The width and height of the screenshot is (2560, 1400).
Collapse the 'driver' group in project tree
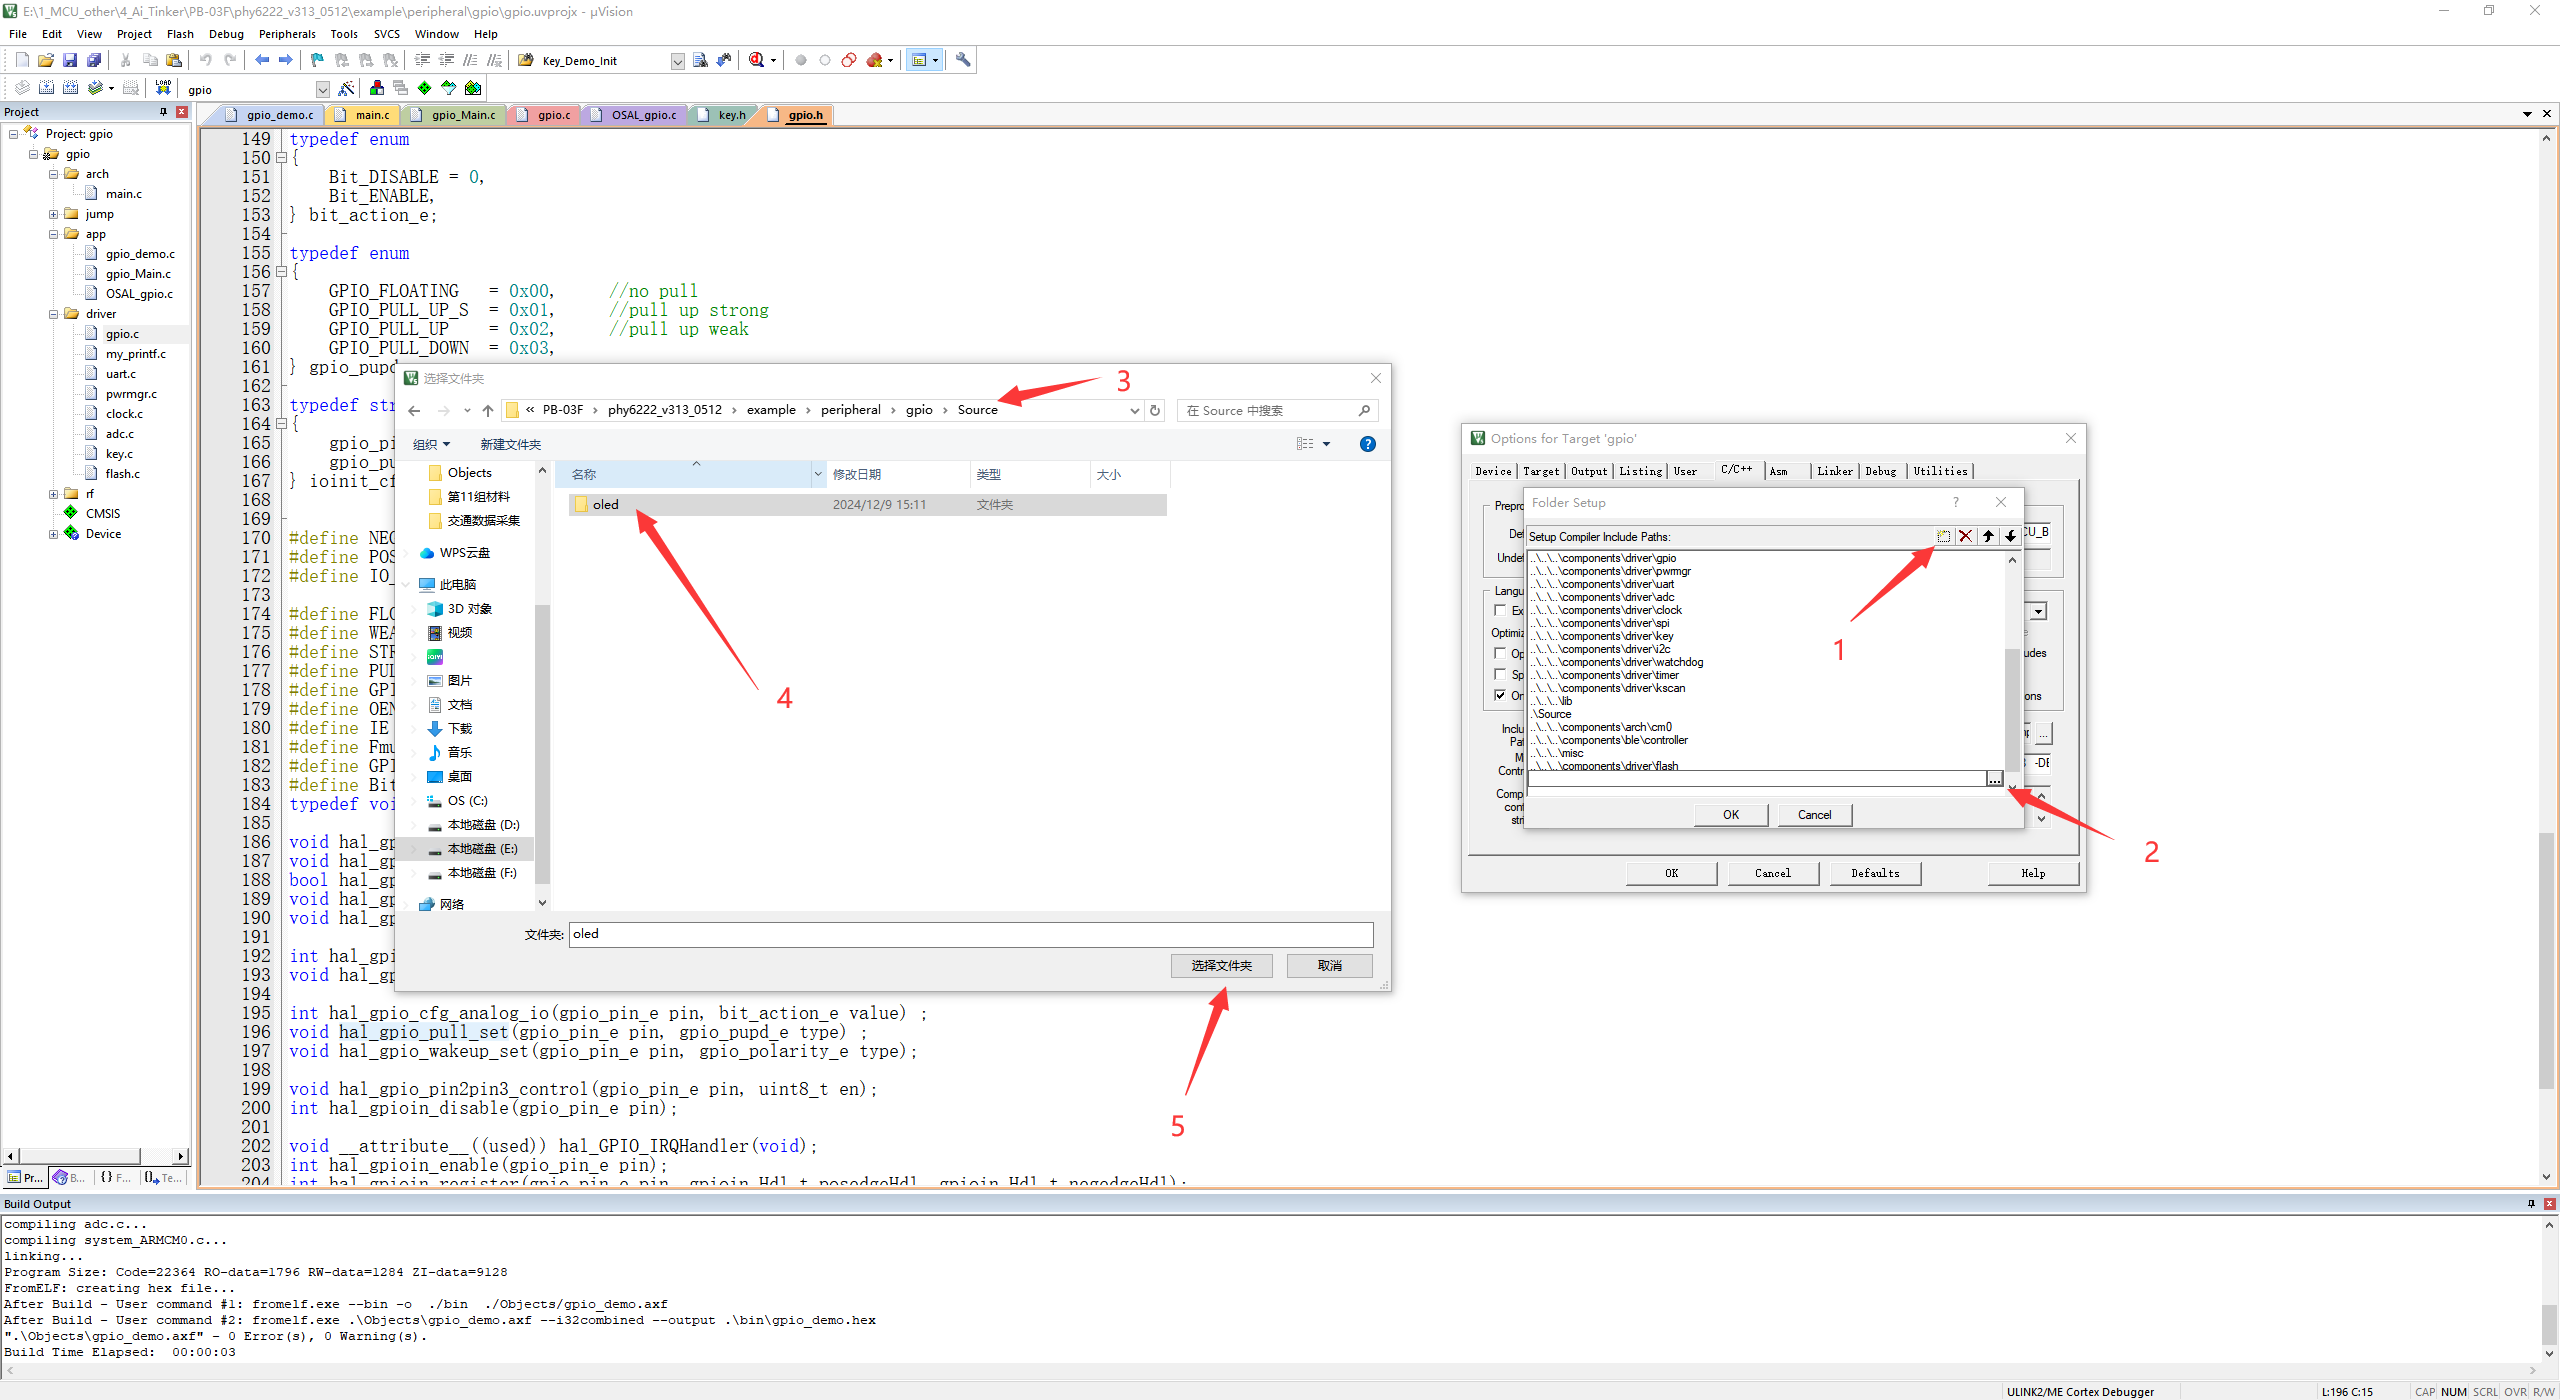coord(54,314)
